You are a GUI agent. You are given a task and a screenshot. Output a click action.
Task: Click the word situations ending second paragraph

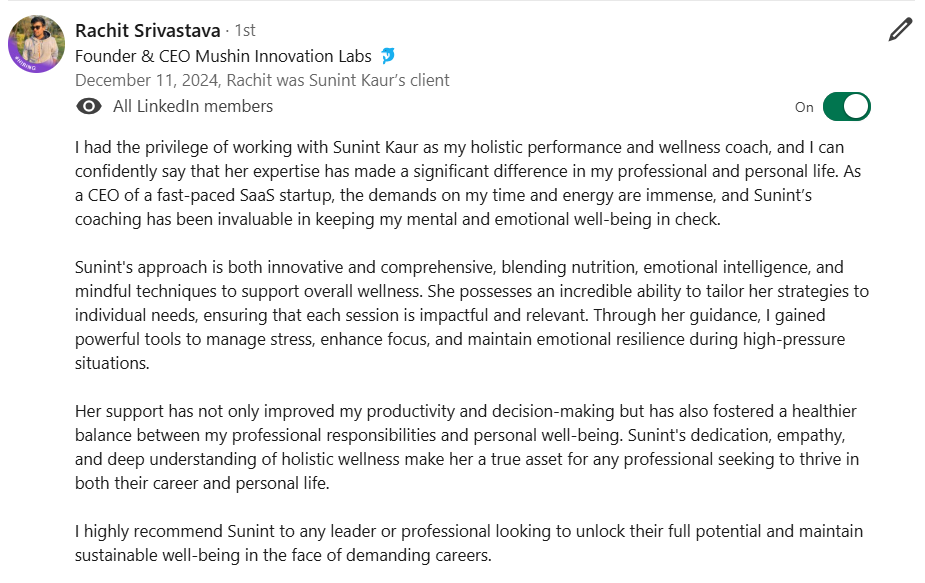tap(112, 363)
